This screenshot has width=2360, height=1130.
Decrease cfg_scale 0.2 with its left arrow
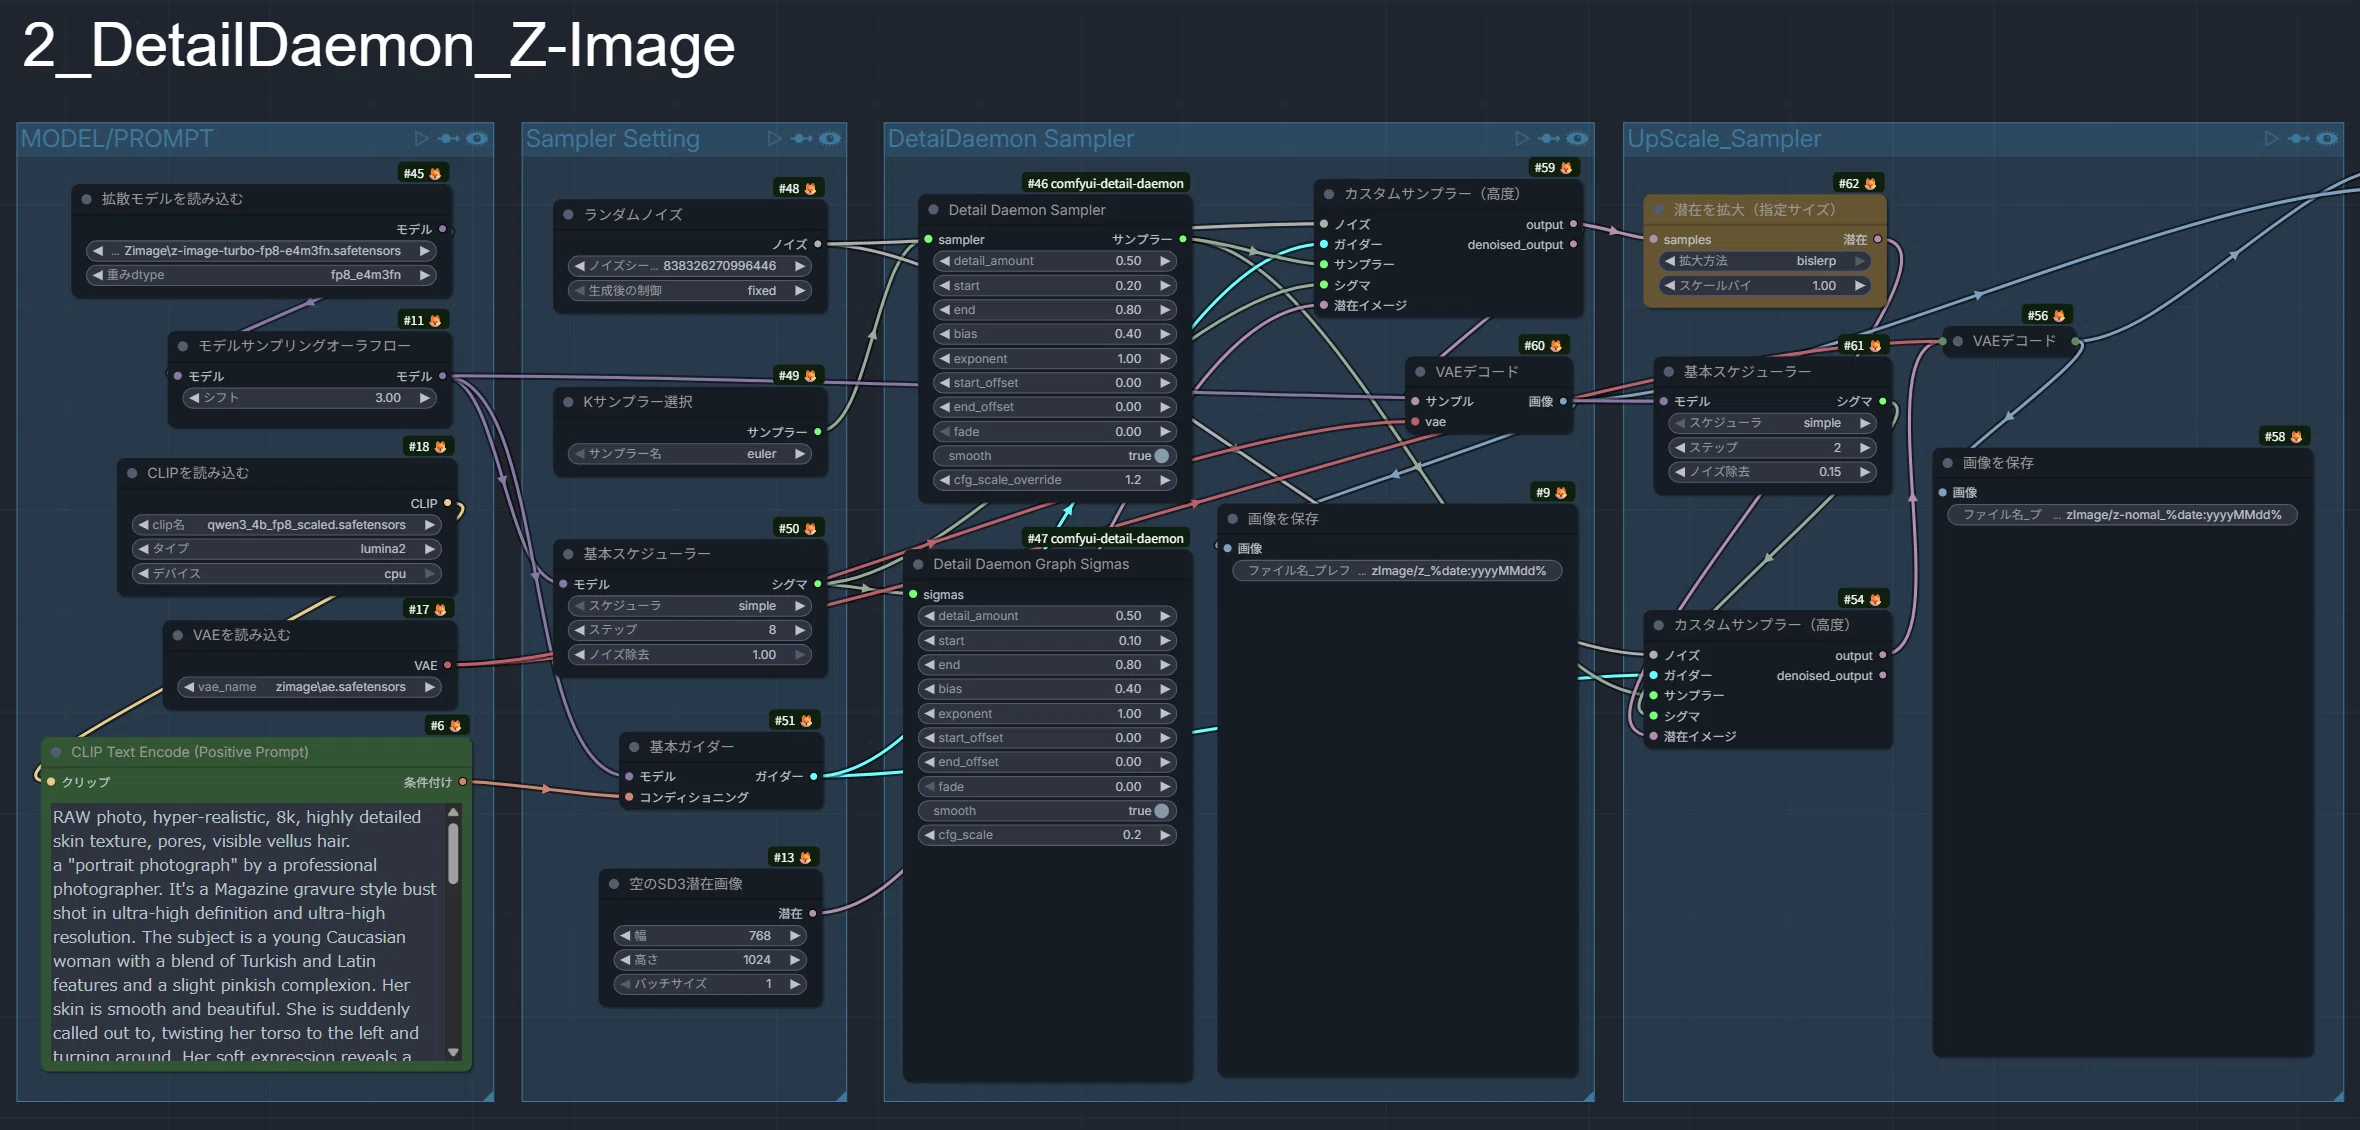929,835
